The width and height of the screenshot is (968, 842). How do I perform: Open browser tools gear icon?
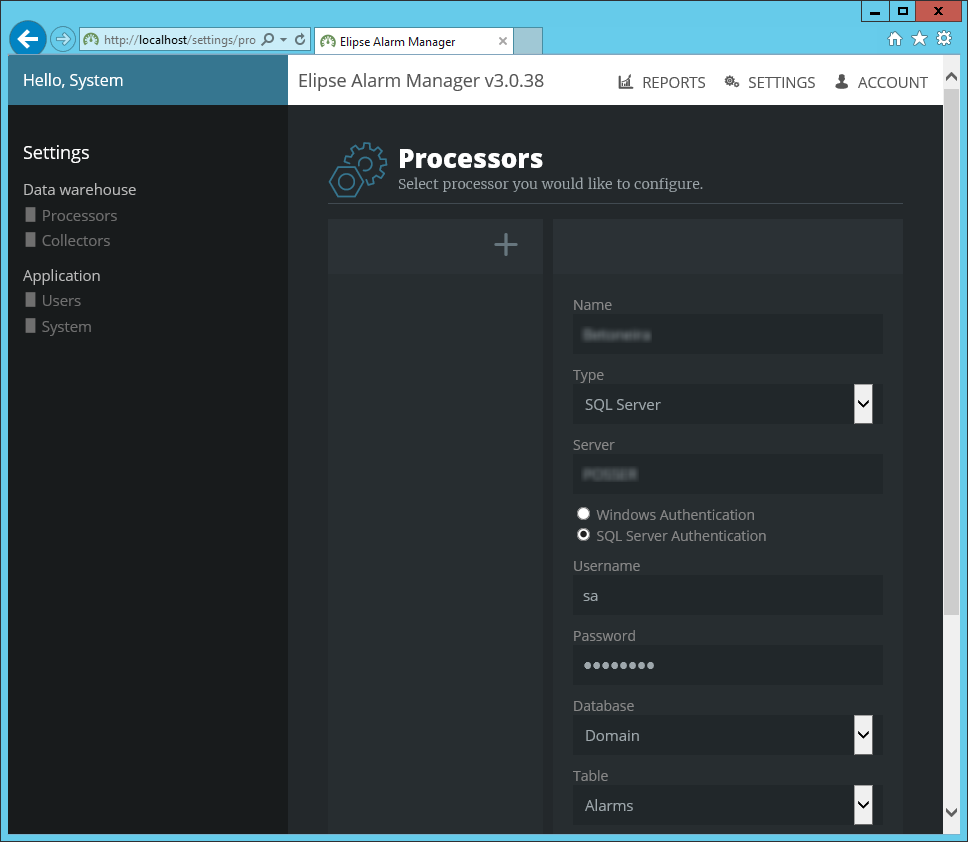[943, 39]
